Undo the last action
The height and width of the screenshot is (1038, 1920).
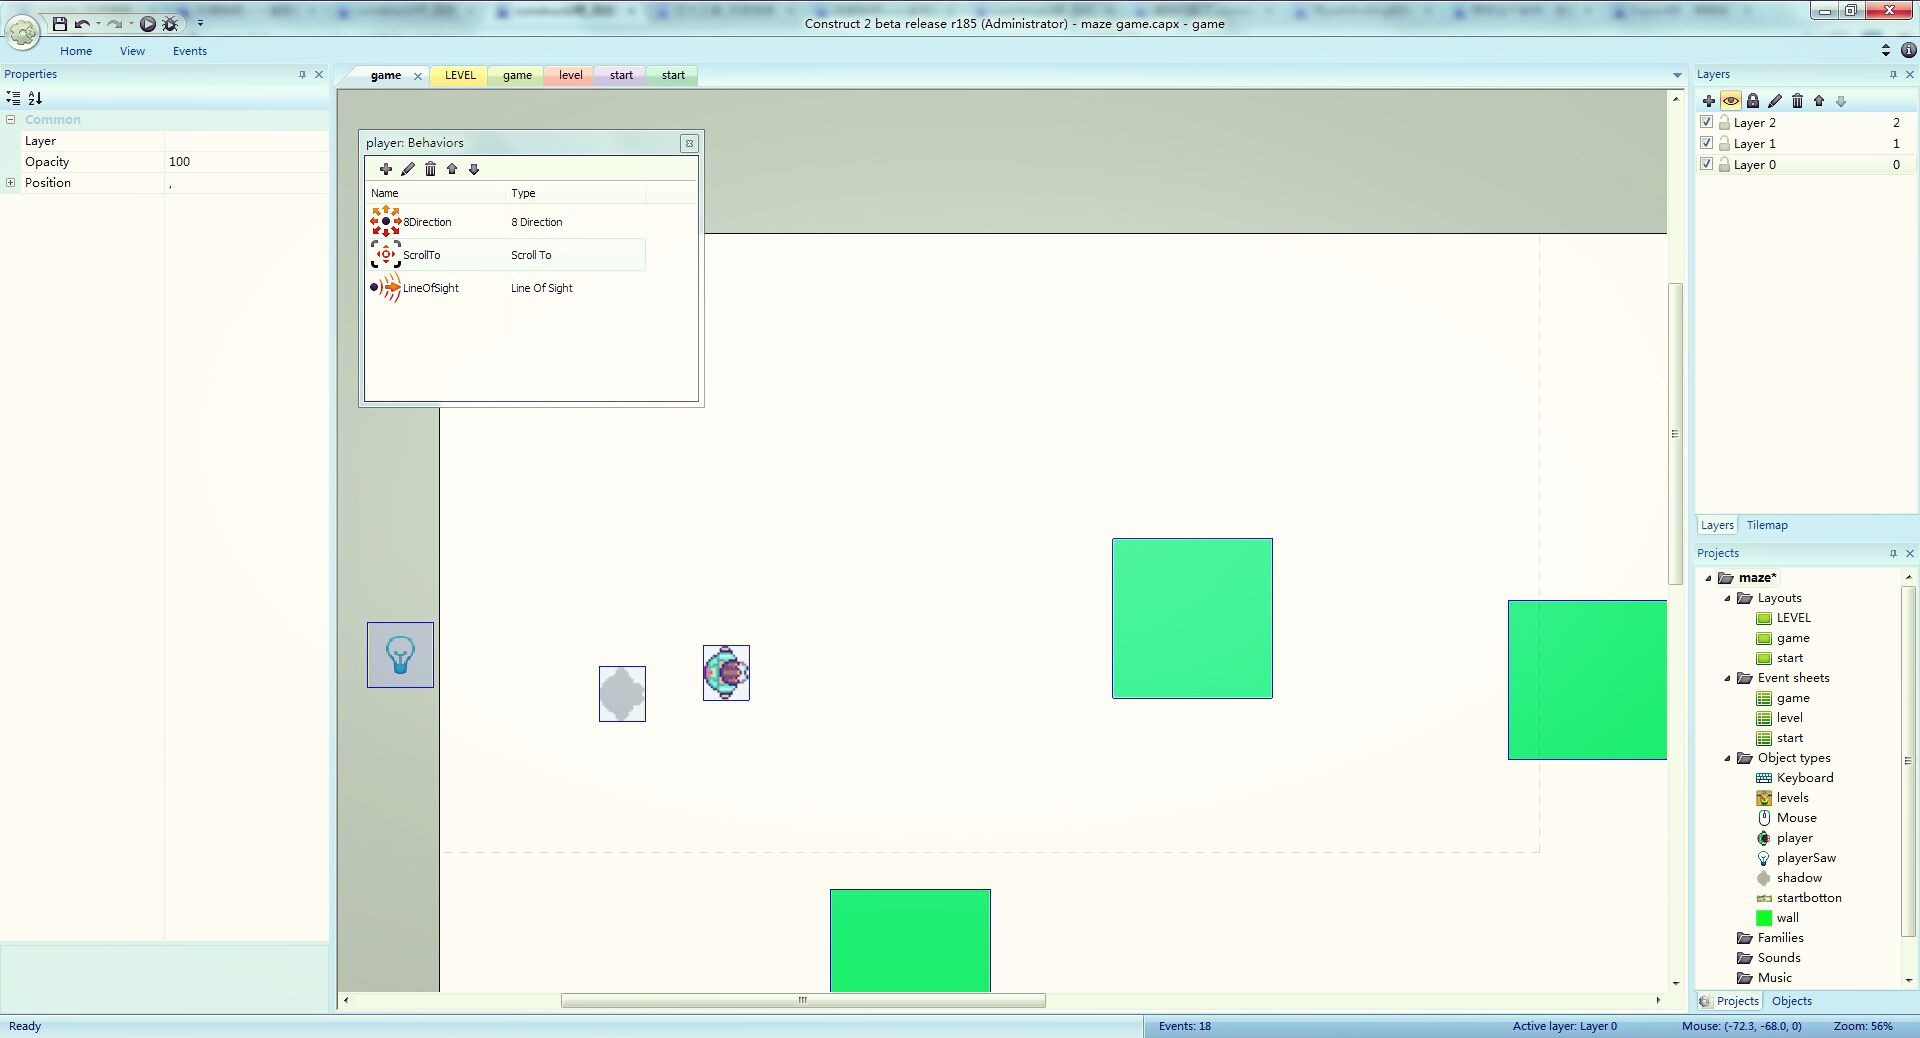pos(82,23)
